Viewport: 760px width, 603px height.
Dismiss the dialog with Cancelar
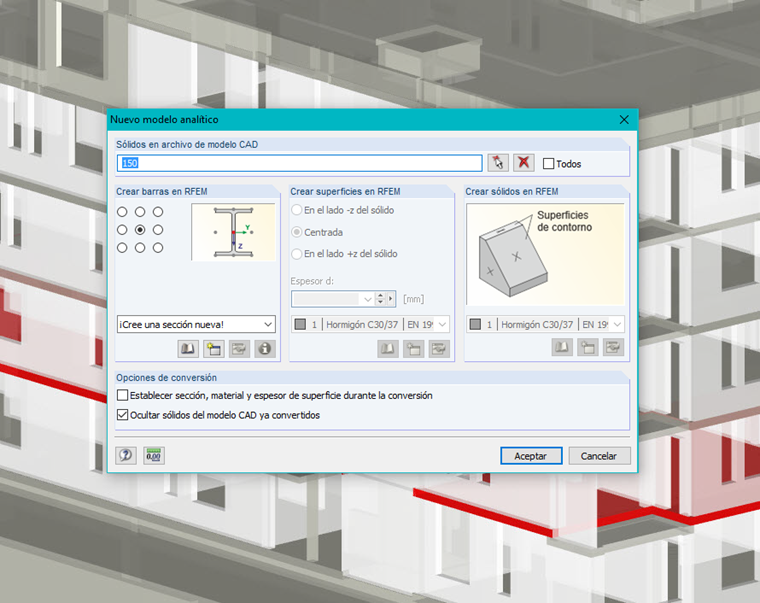tap(599, 456)
